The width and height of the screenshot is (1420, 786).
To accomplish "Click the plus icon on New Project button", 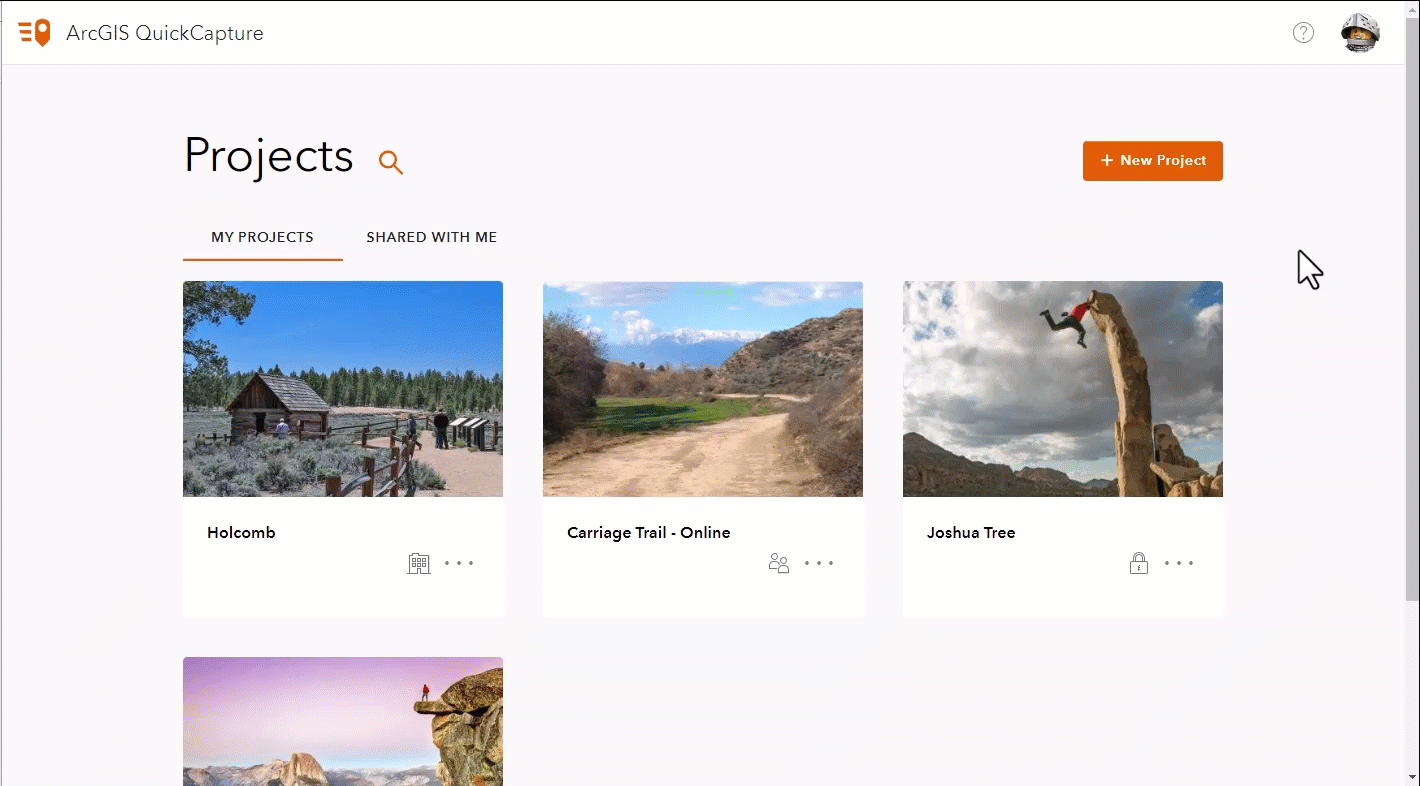I will click(x=1106, y=160).
